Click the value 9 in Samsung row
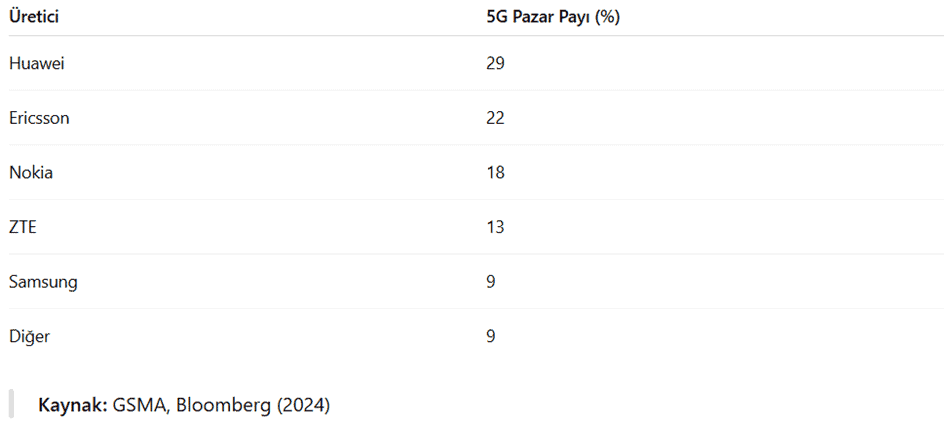 pos(491,282)
